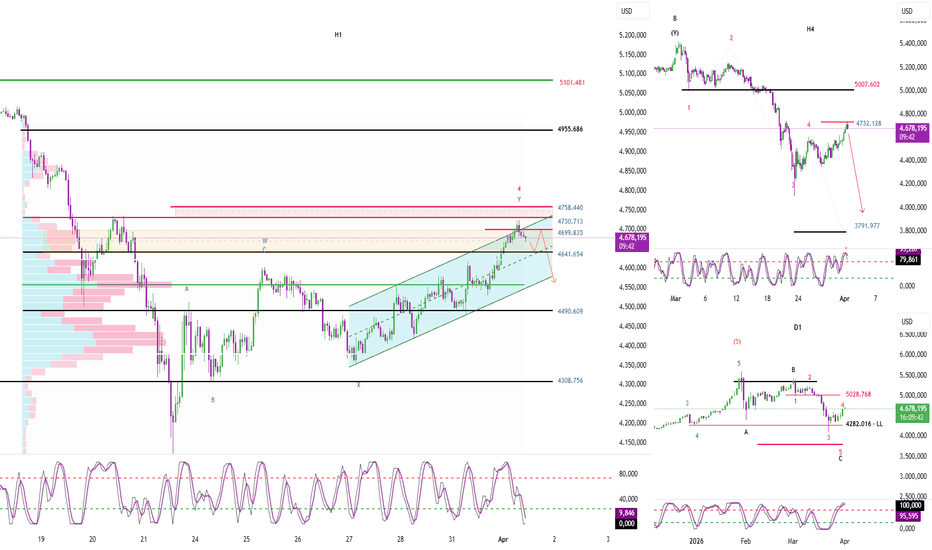Select the 5101.481 red price label
932x550 pixels.
[572, 83]
